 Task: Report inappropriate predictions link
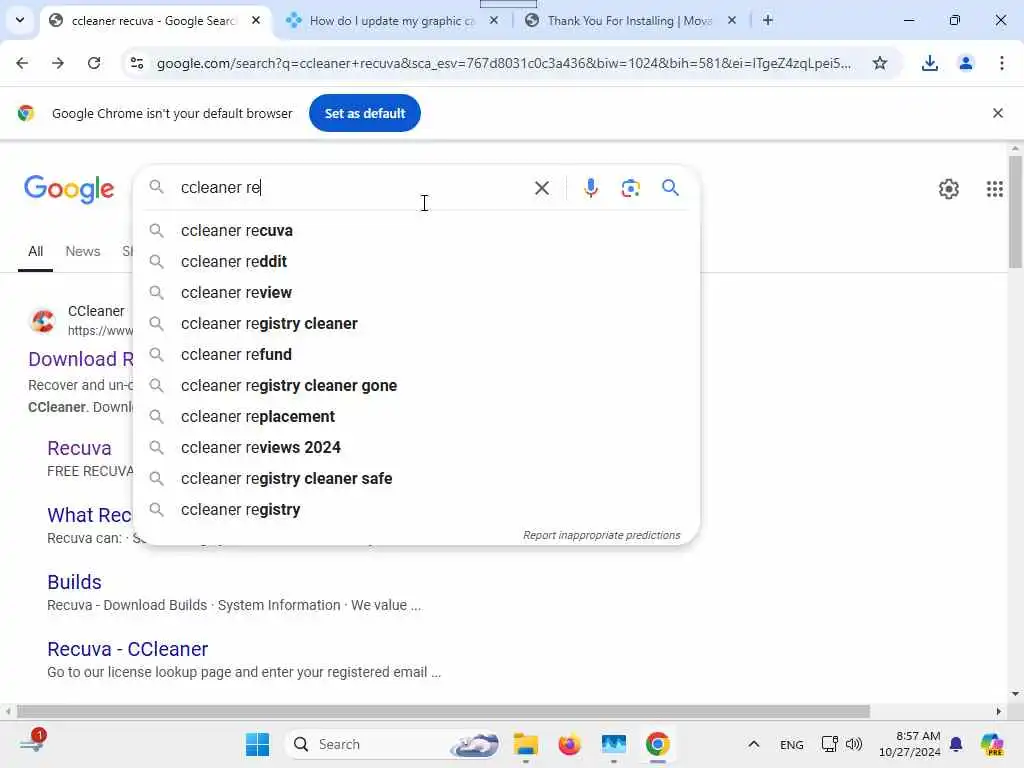click(x=601, y=535)
